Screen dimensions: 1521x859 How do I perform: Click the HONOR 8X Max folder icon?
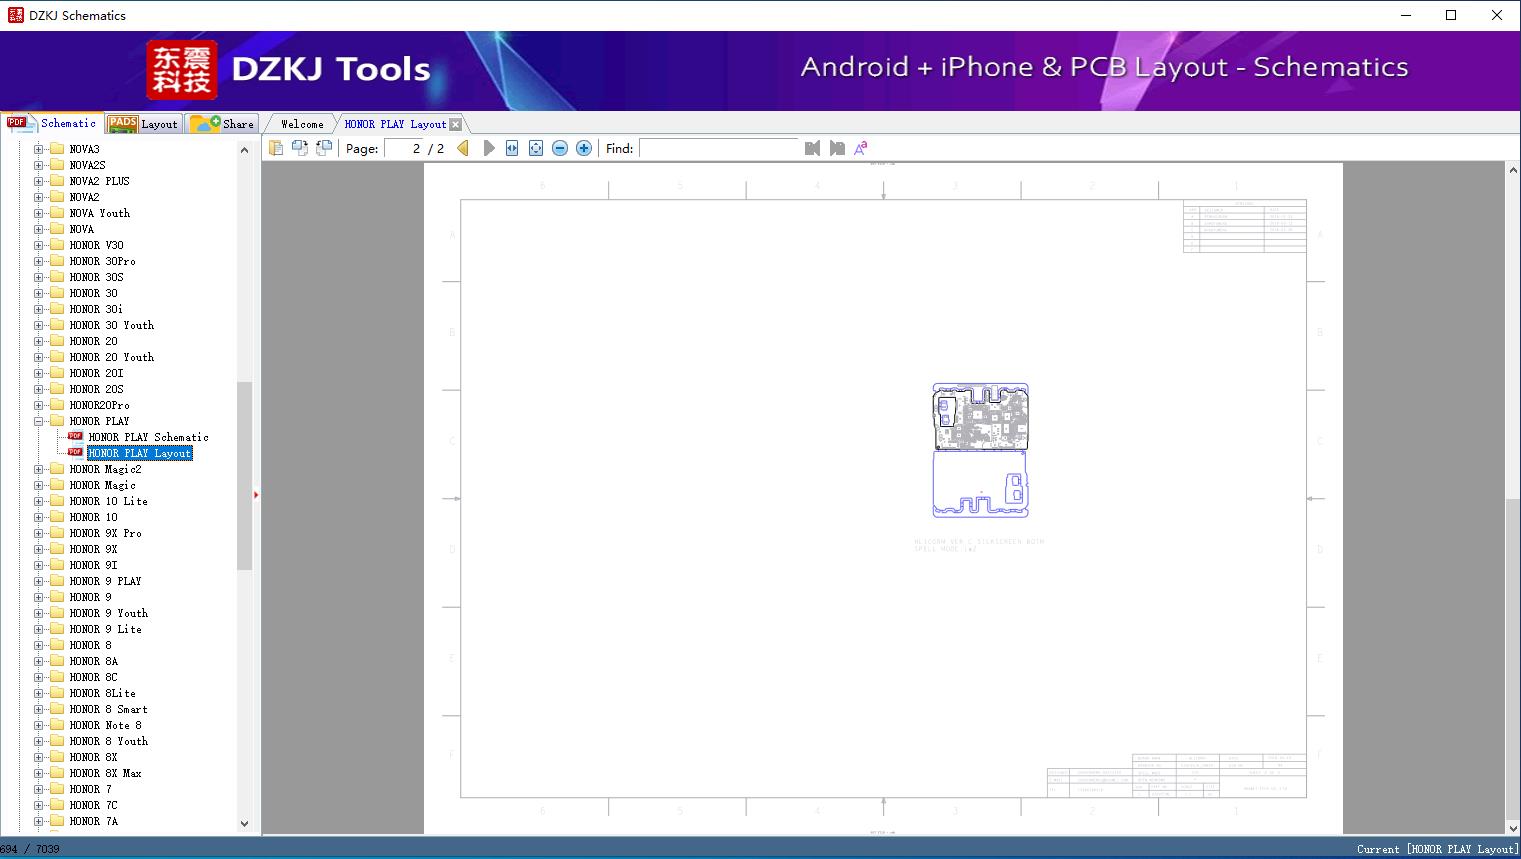tap(57, 773)
